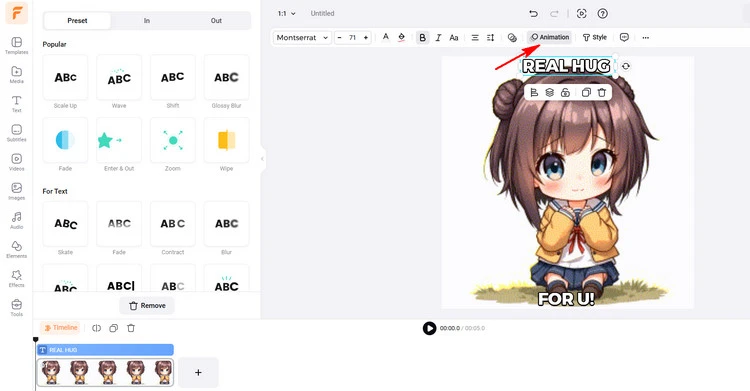The width and height of the screenshot is (750, 391).
Task: Decrease font size with minus button
Action: coord(340,37)
